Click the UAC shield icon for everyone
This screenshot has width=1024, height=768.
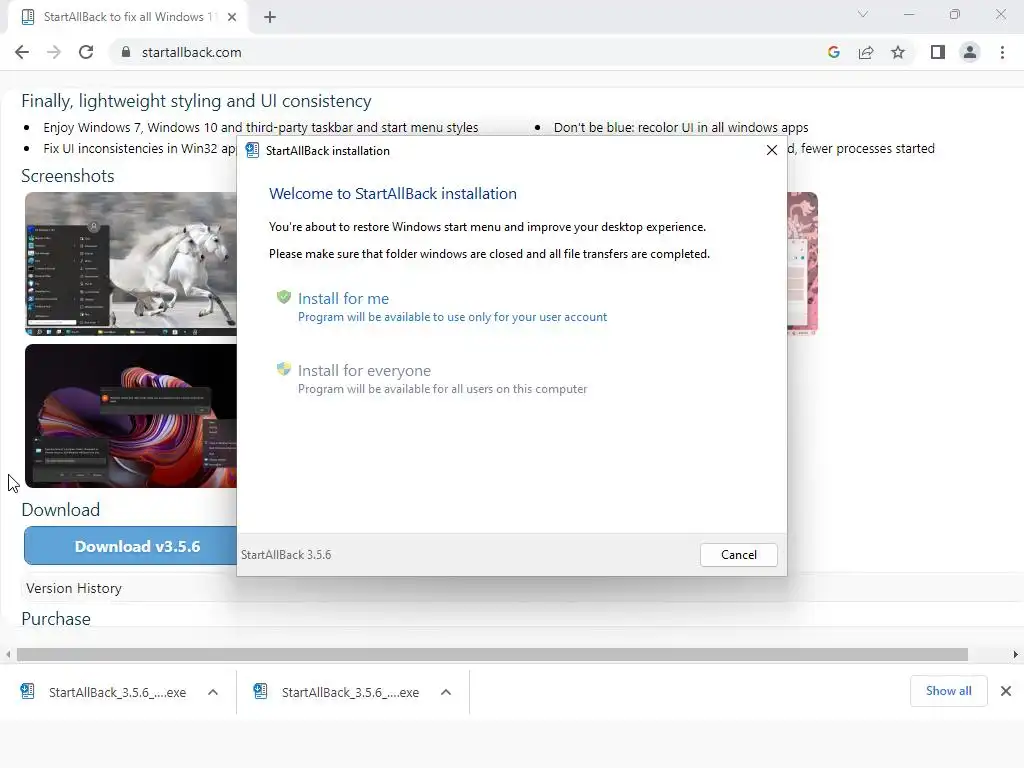point(283,369)
